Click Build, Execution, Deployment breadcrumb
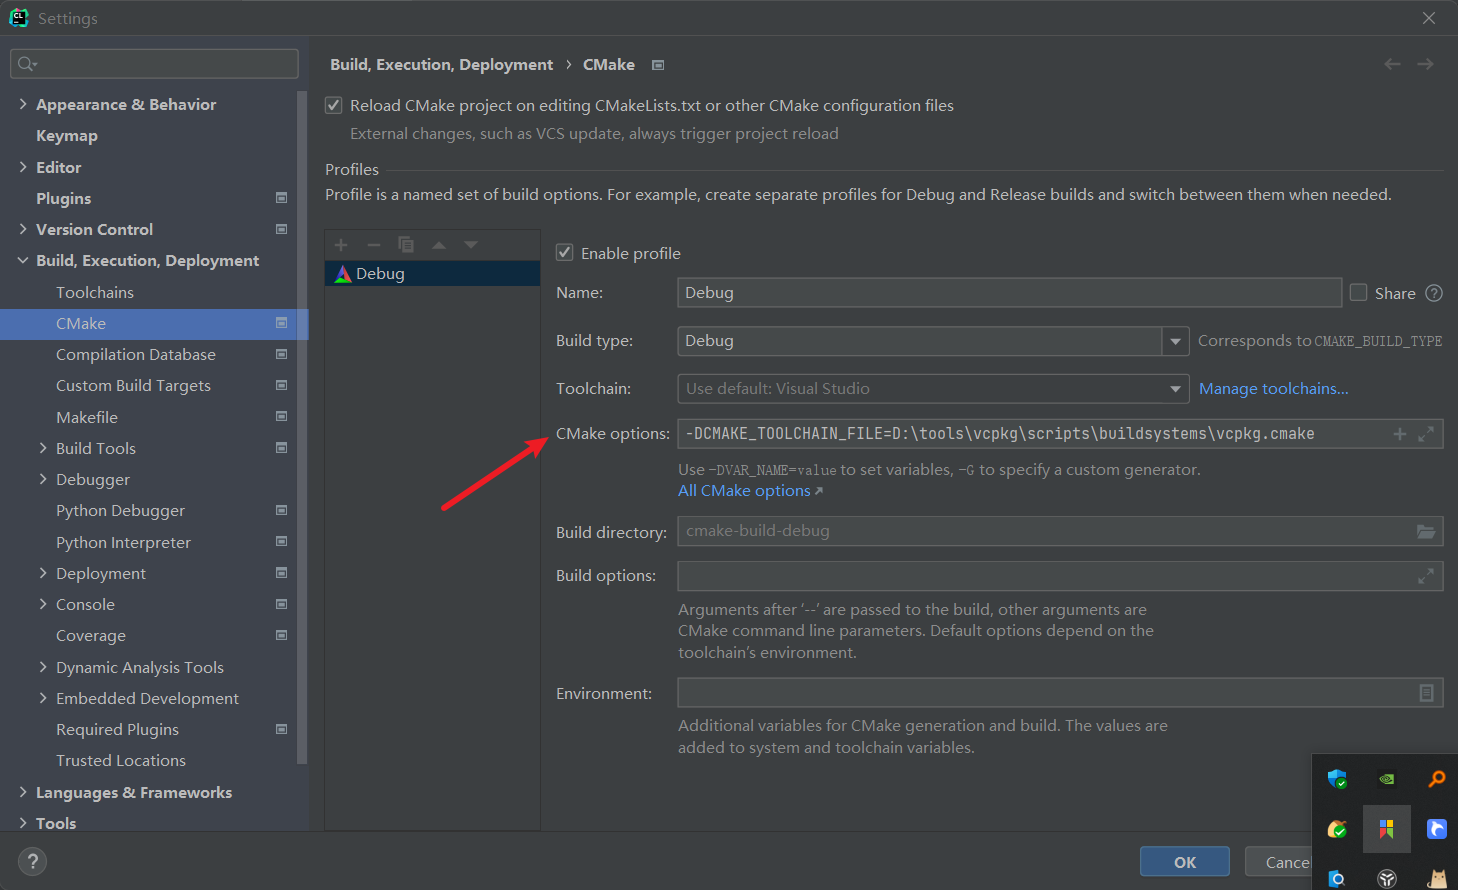Viewport: 1458px width, 890px height. click(x=441, y=65)
